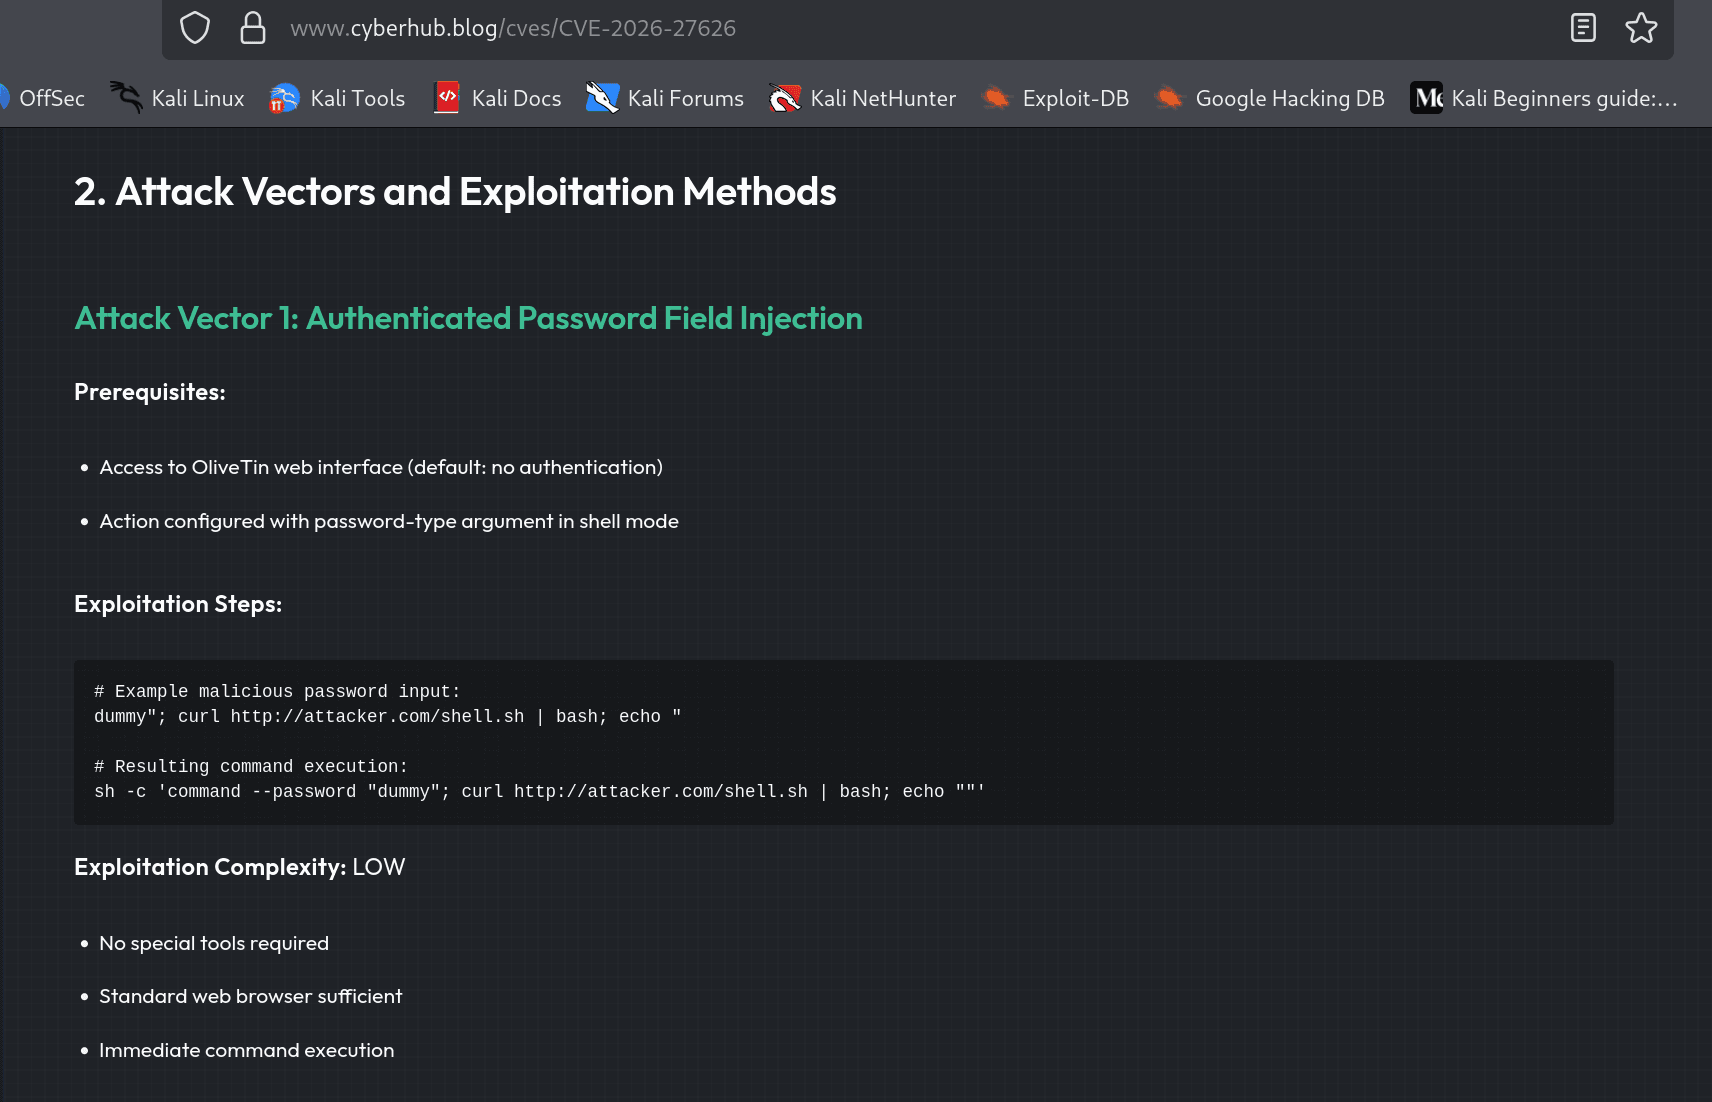Viewport: 1712px width, 1102px height.
Task: Click the "Standard web browser sufficient" bullet
Action: tap(251, 996)
